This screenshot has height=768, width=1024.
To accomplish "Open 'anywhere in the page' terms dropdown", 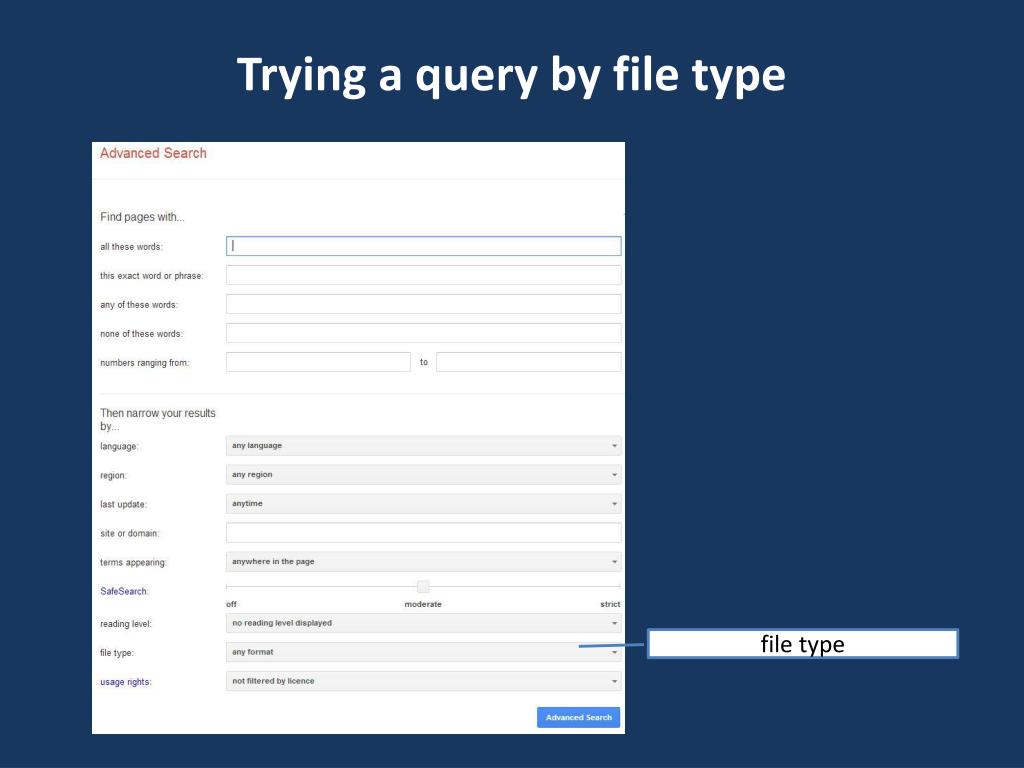I will pyautogui.click(x=423, y=562).
